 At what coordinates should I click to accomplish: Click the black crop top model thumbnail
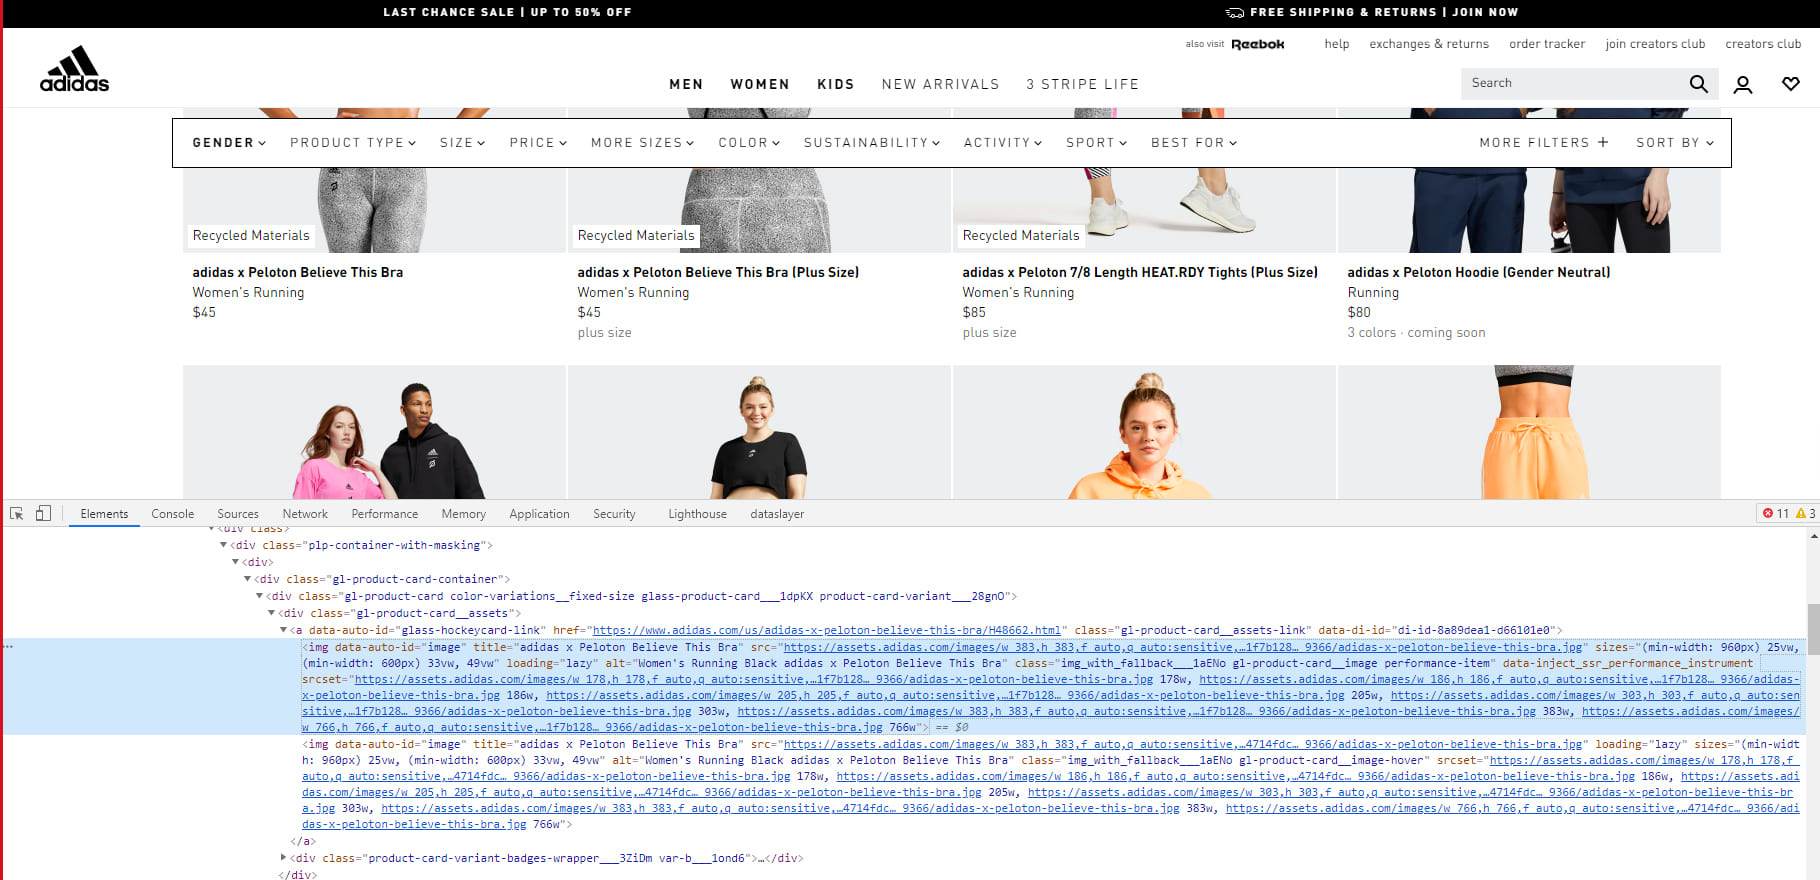[759, 432]
